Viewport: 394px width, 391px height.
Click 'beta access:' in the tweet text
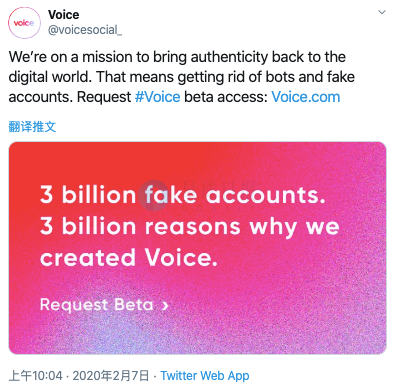(x=226, y=97)
